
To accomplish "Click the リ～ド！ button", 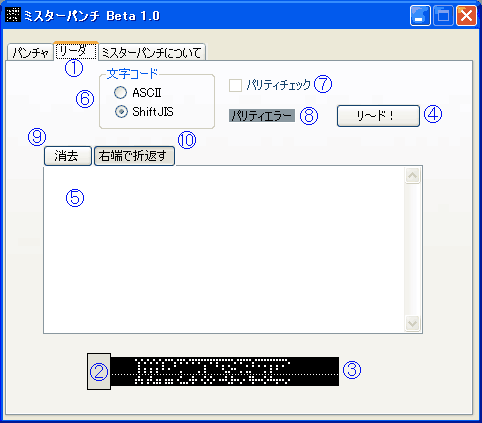I will coord(378,116).
